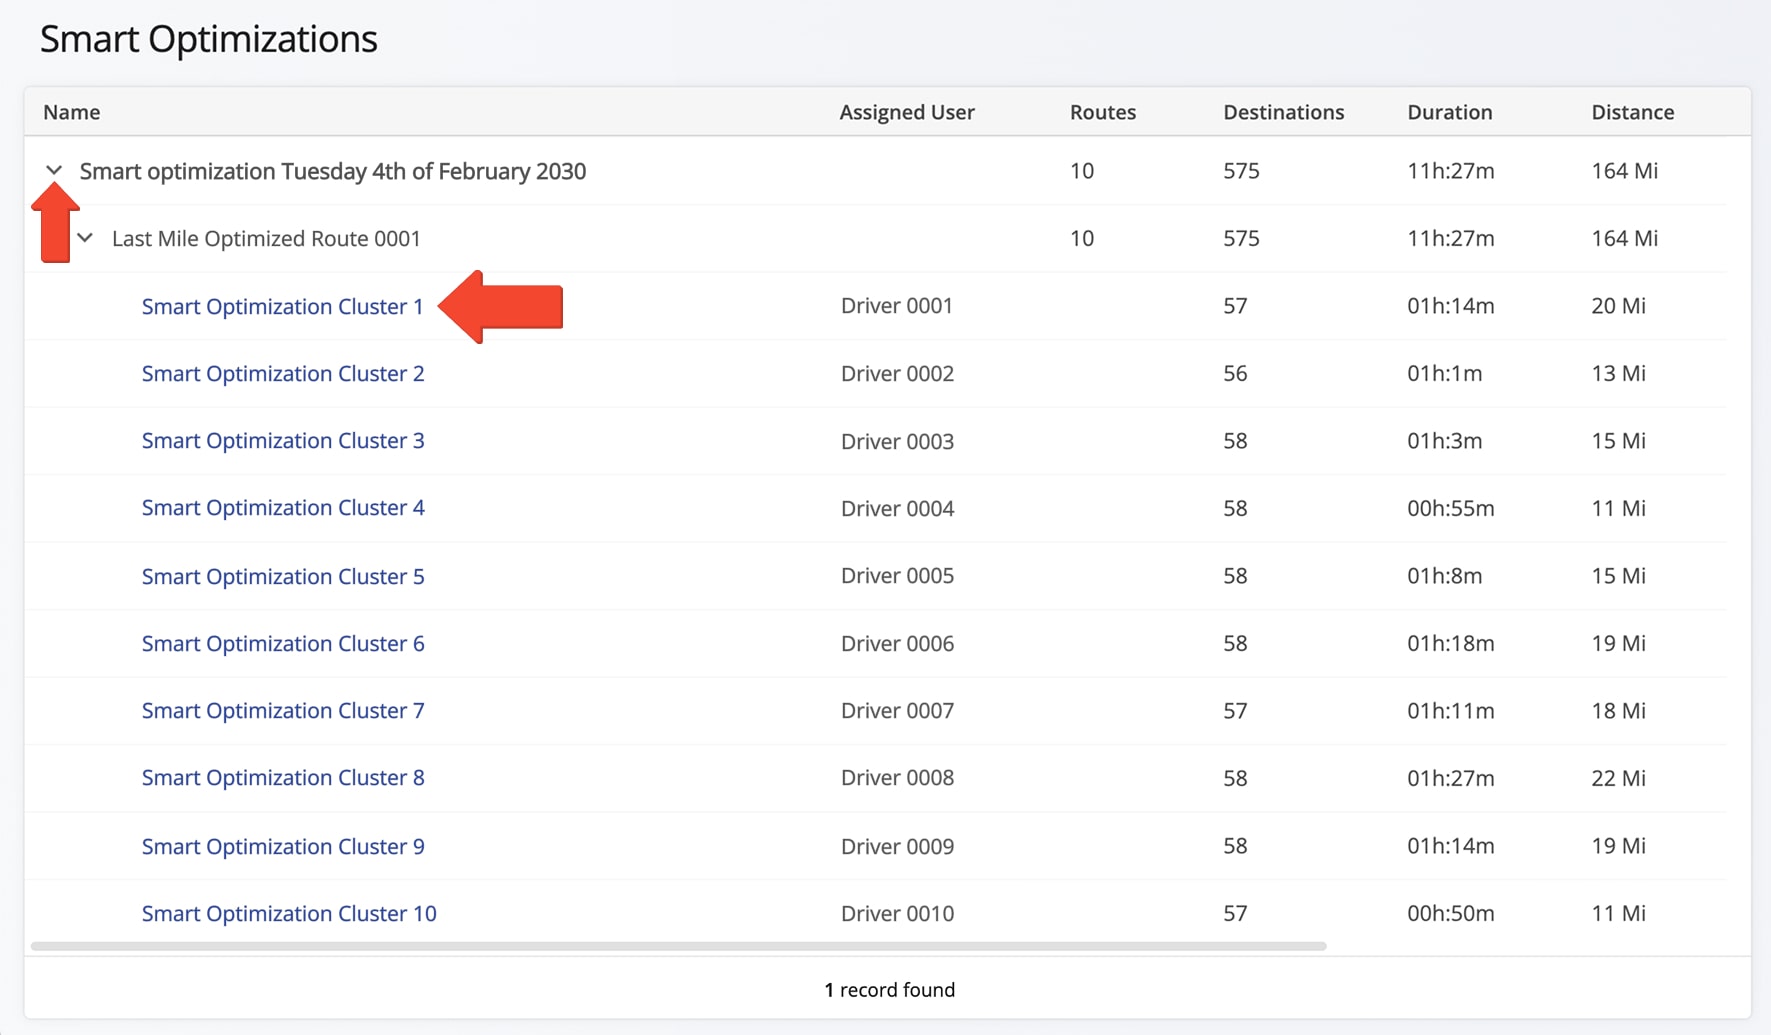Collapse the Last Mile Optimized Route 0001 row
This screenshot has height=1035, width=1771.
[86, 238]
